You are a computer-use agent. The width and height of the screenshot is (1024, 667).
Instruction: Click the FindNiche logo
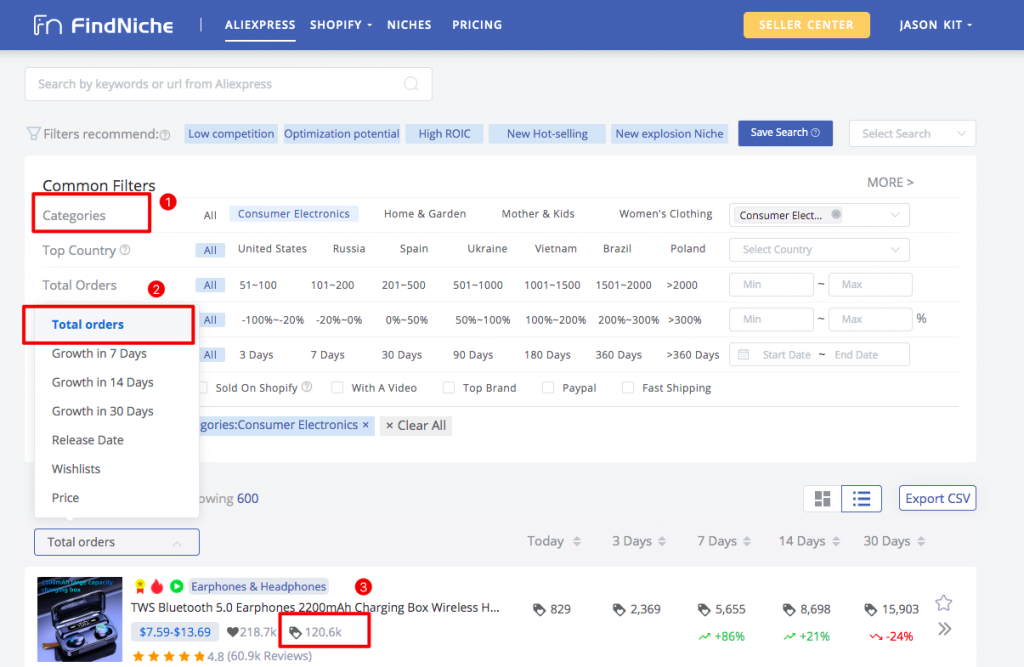click(104, 25)
